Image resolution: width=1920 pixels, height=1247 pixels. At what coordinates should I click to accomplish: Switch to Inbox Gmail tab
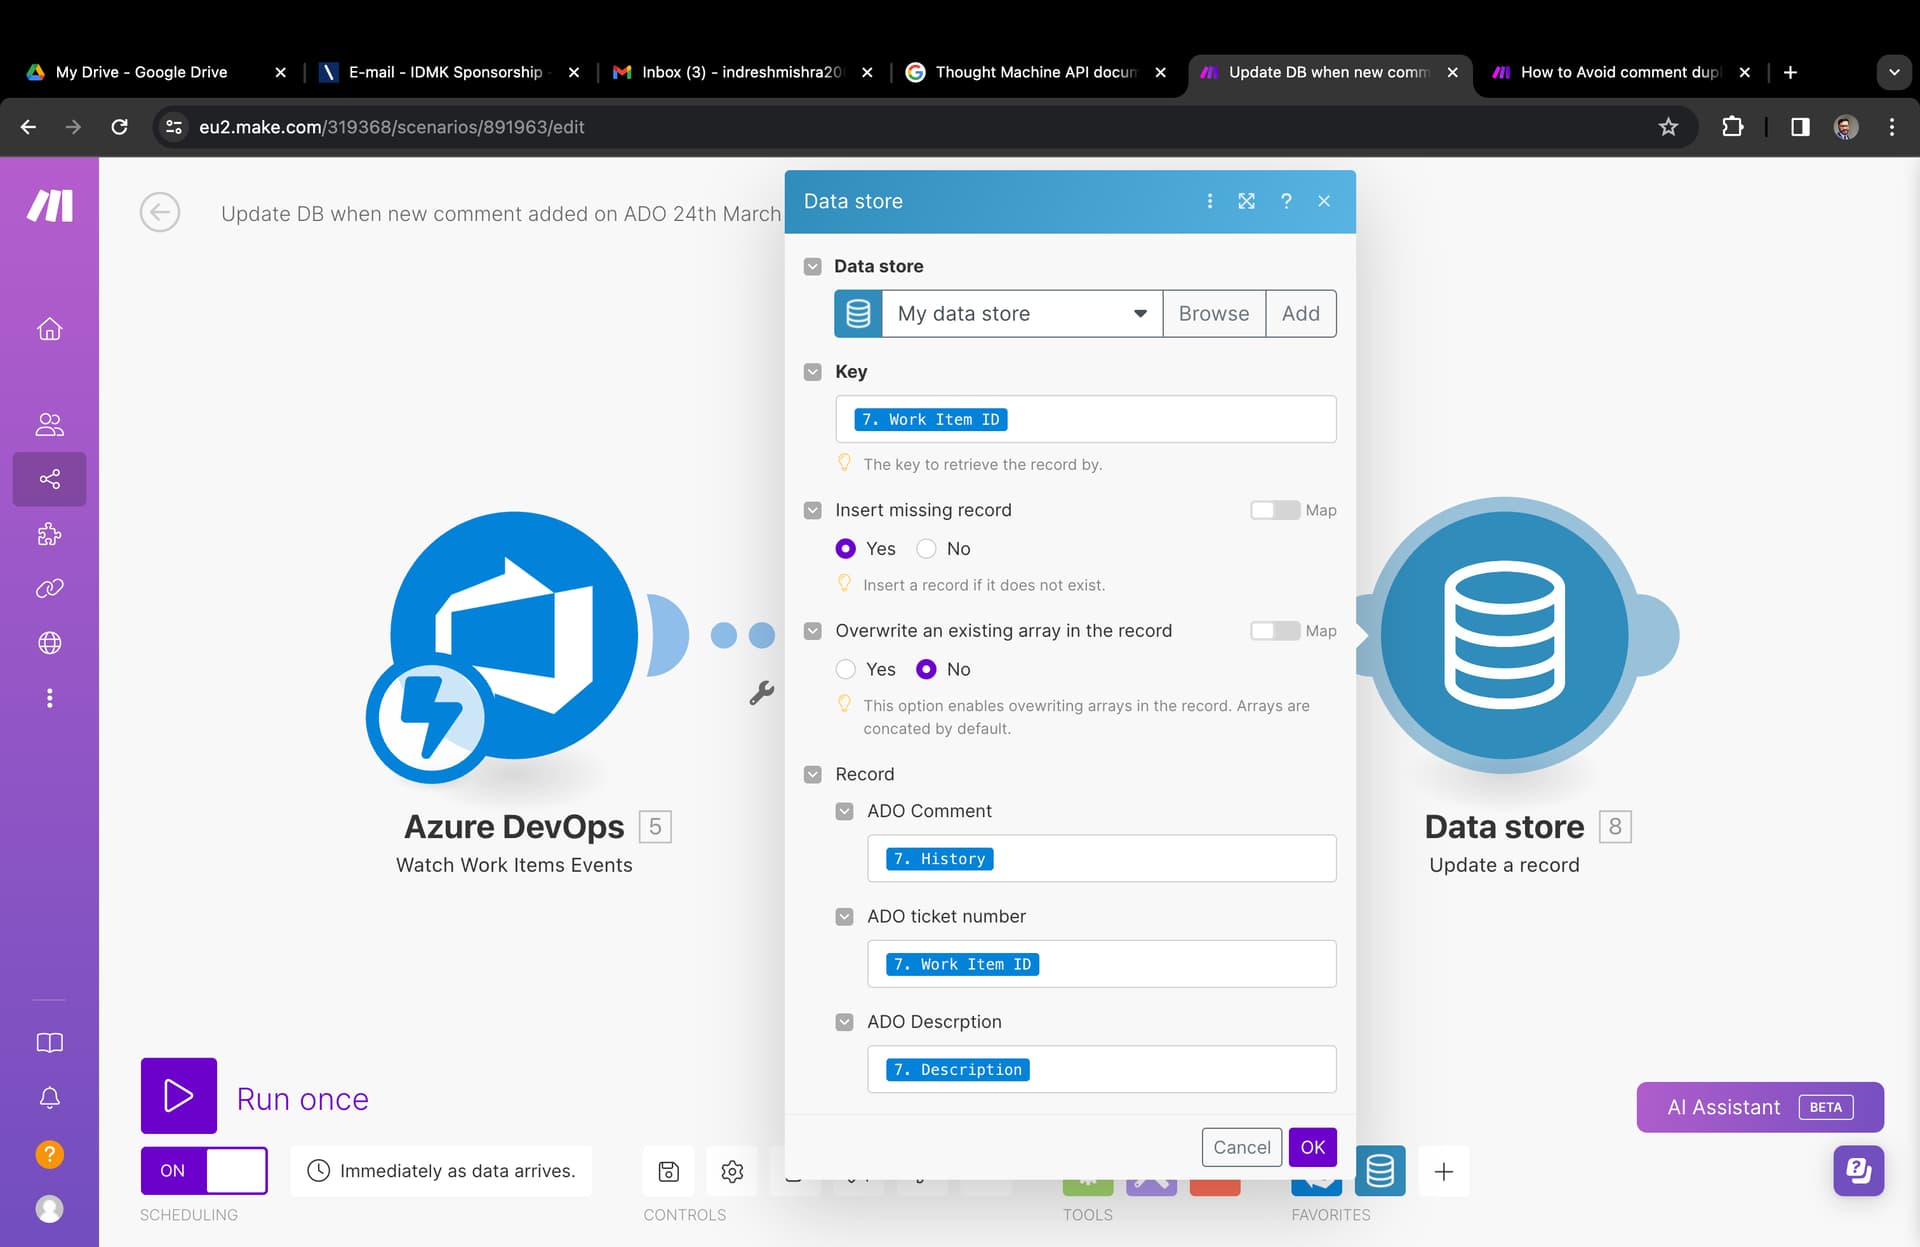click(x=740, y=72)
